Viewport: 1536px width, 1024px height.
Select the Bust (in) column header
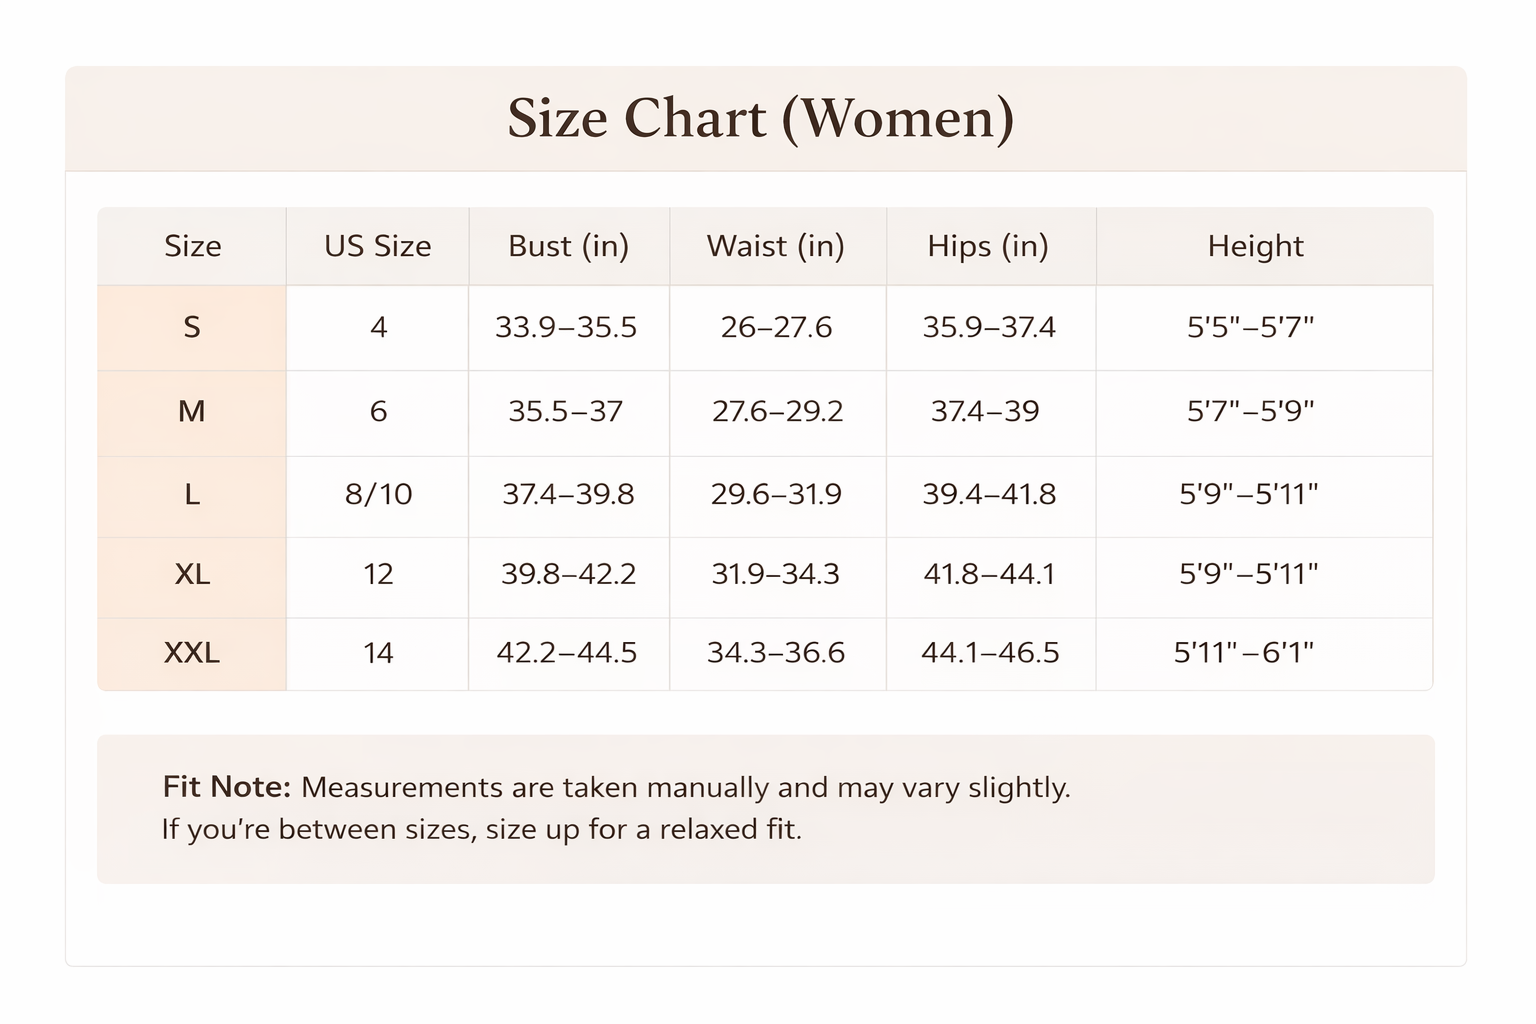tap(568, 246)
